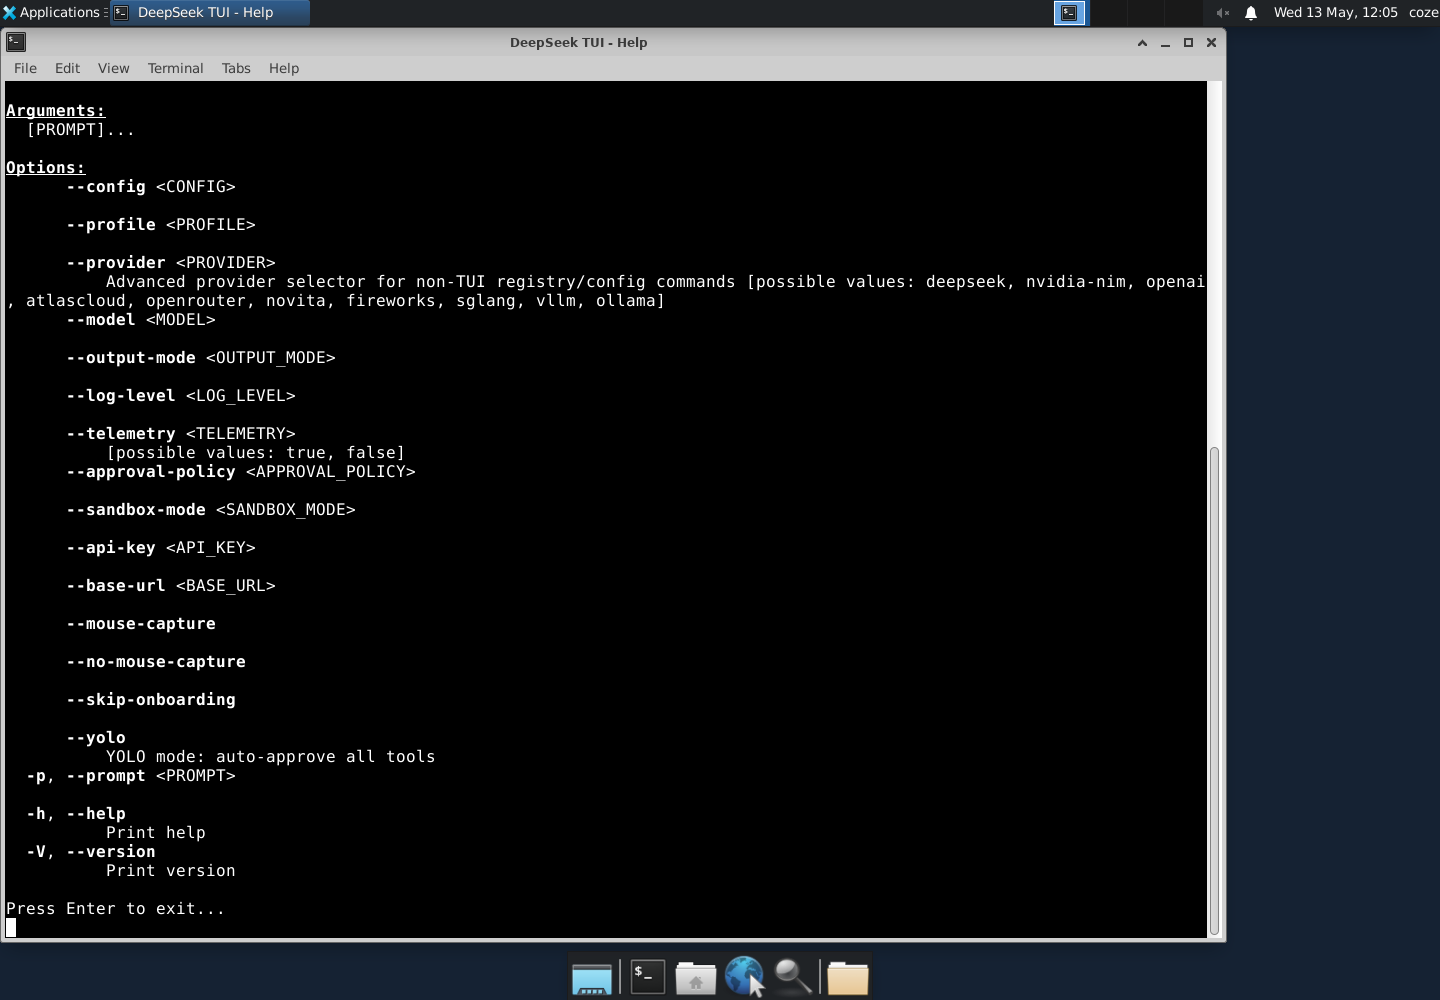Open the View menu
This screenshot has width=1440, height=1000.
point(113,68)
